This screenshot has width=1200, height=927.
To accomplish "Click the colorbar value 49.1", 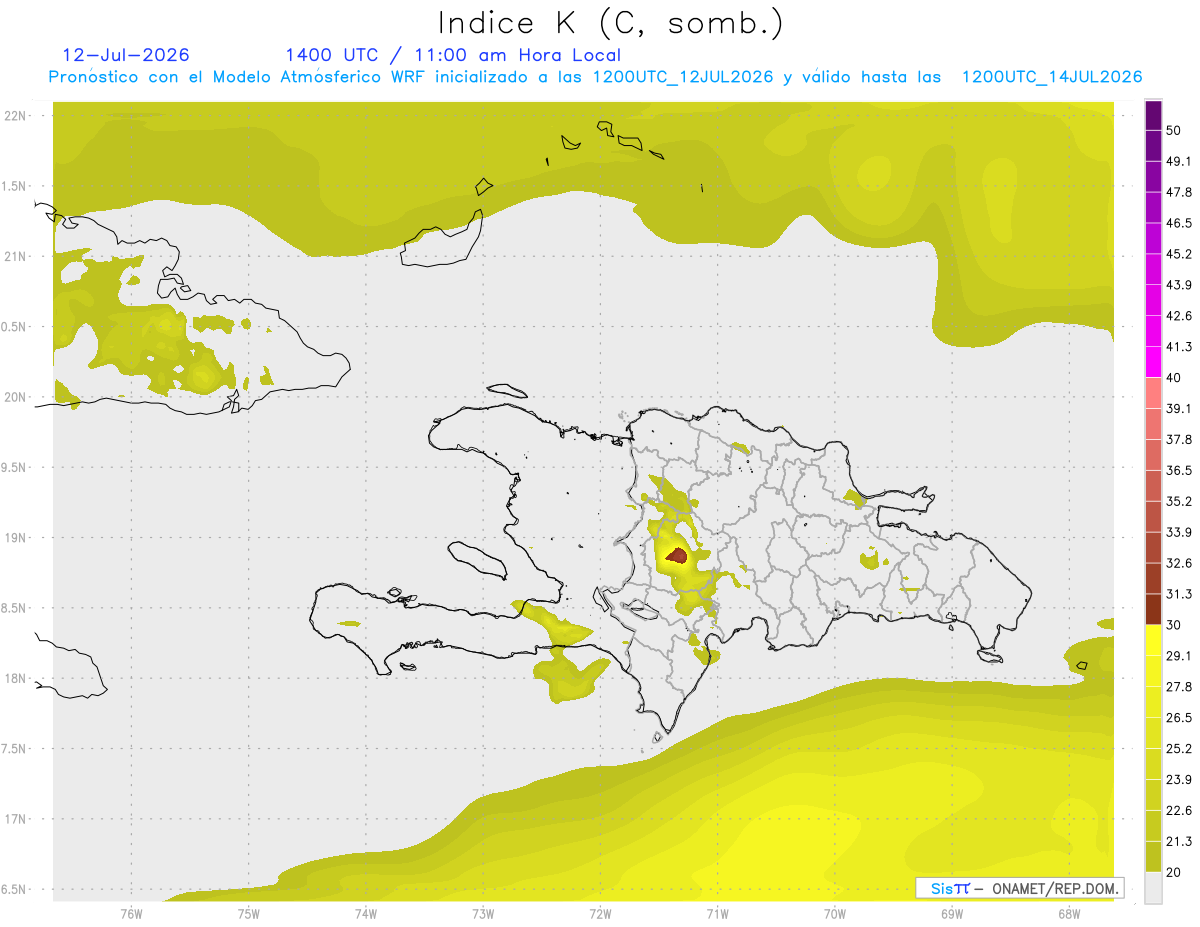I will pyautogui.click(x=1179, y=161).
